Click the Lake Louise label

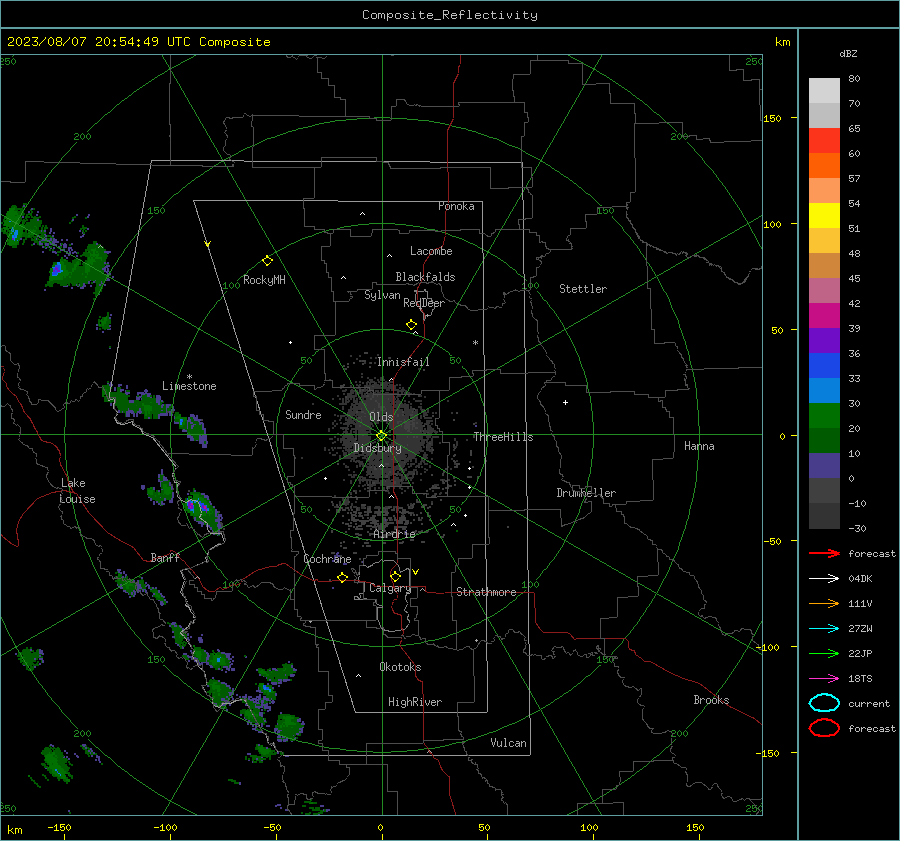(77, 491)
